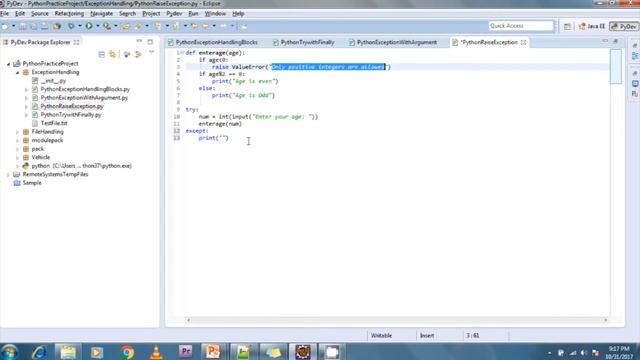
Task: Close the PythonRaiseException editor tab
Action: coord(523,42)
